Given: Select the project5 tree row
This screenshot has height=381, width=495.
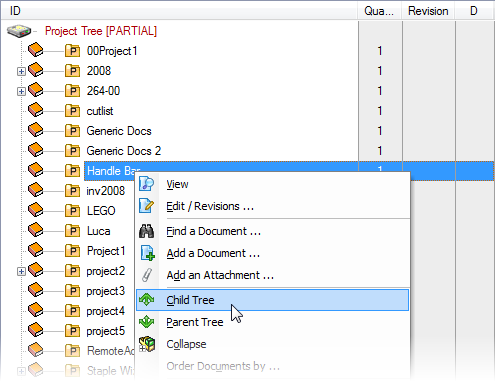Looking at the screenshot, I should [106, 331].
